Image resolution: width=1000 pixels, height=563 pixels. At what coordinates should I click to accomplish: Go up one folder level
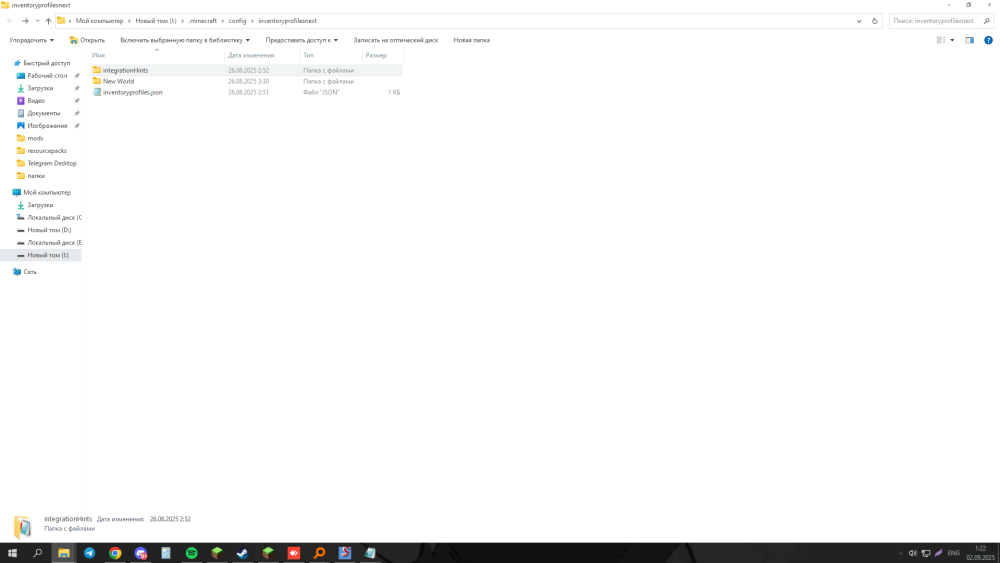click(48, 21)
